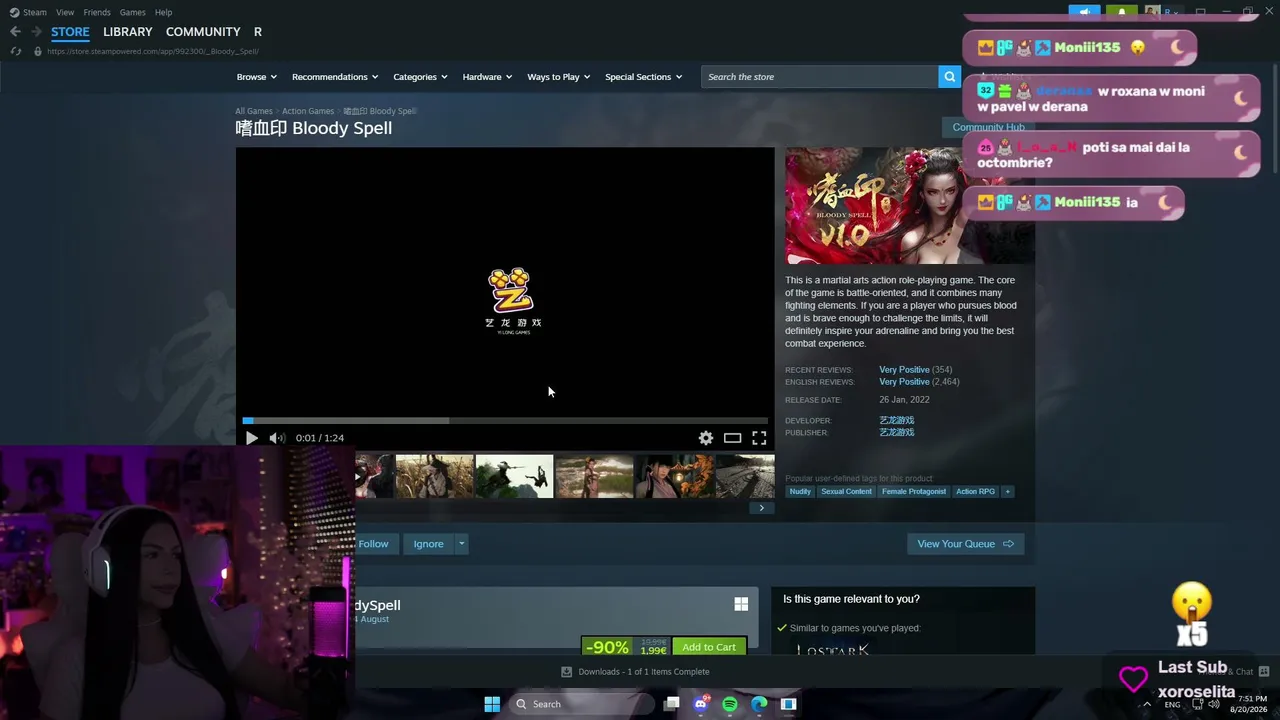Switch to the LIBRARY tab
The image size is (1280, 720).
coord(128,32)
